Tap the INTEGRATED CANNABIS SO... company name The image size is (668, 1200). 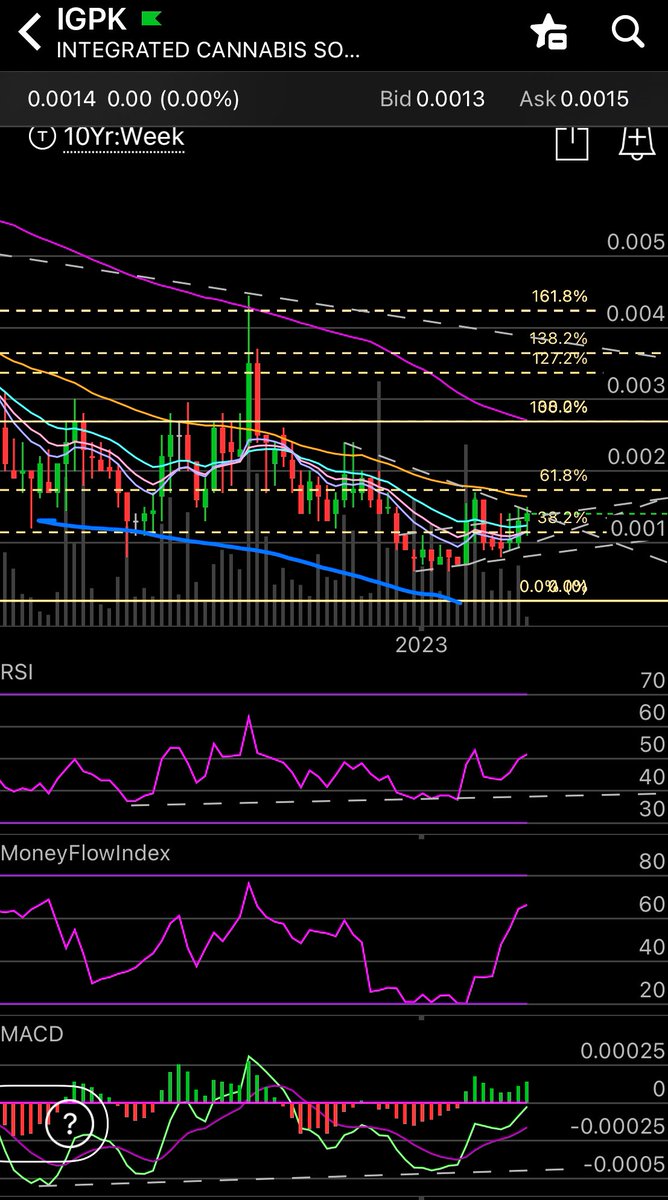click(208, 48)
